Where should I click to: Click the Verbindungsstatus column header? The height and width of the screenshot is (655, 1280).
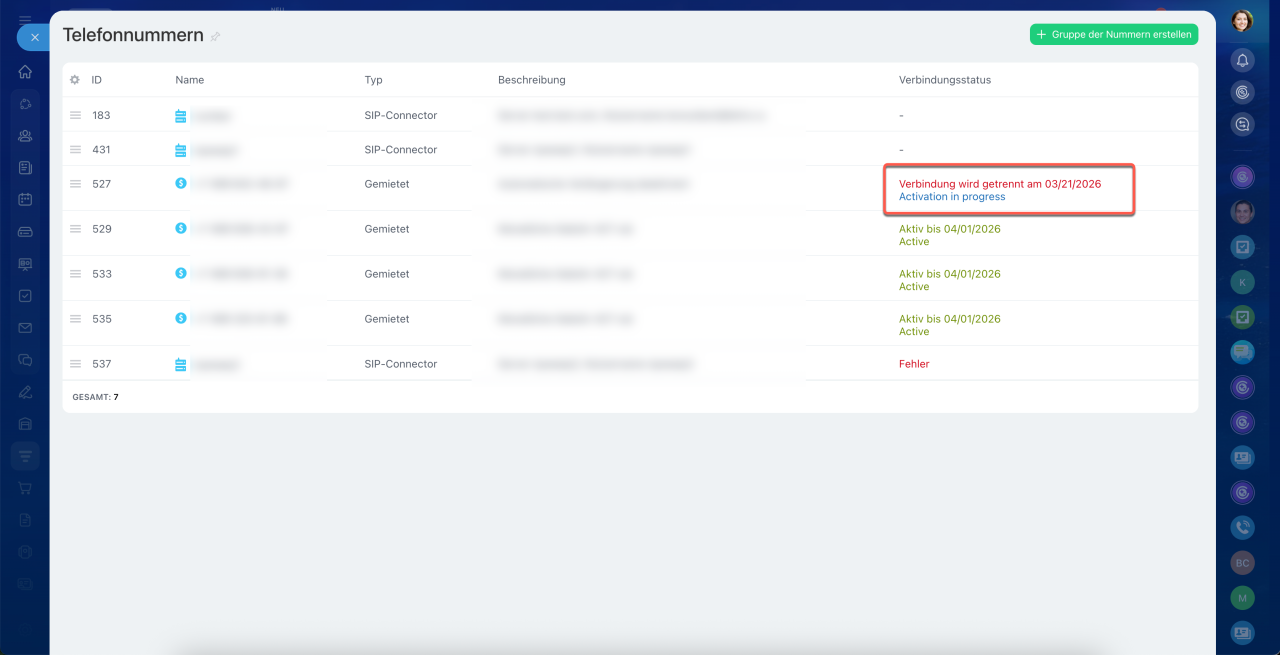click(x=945, y=80)
